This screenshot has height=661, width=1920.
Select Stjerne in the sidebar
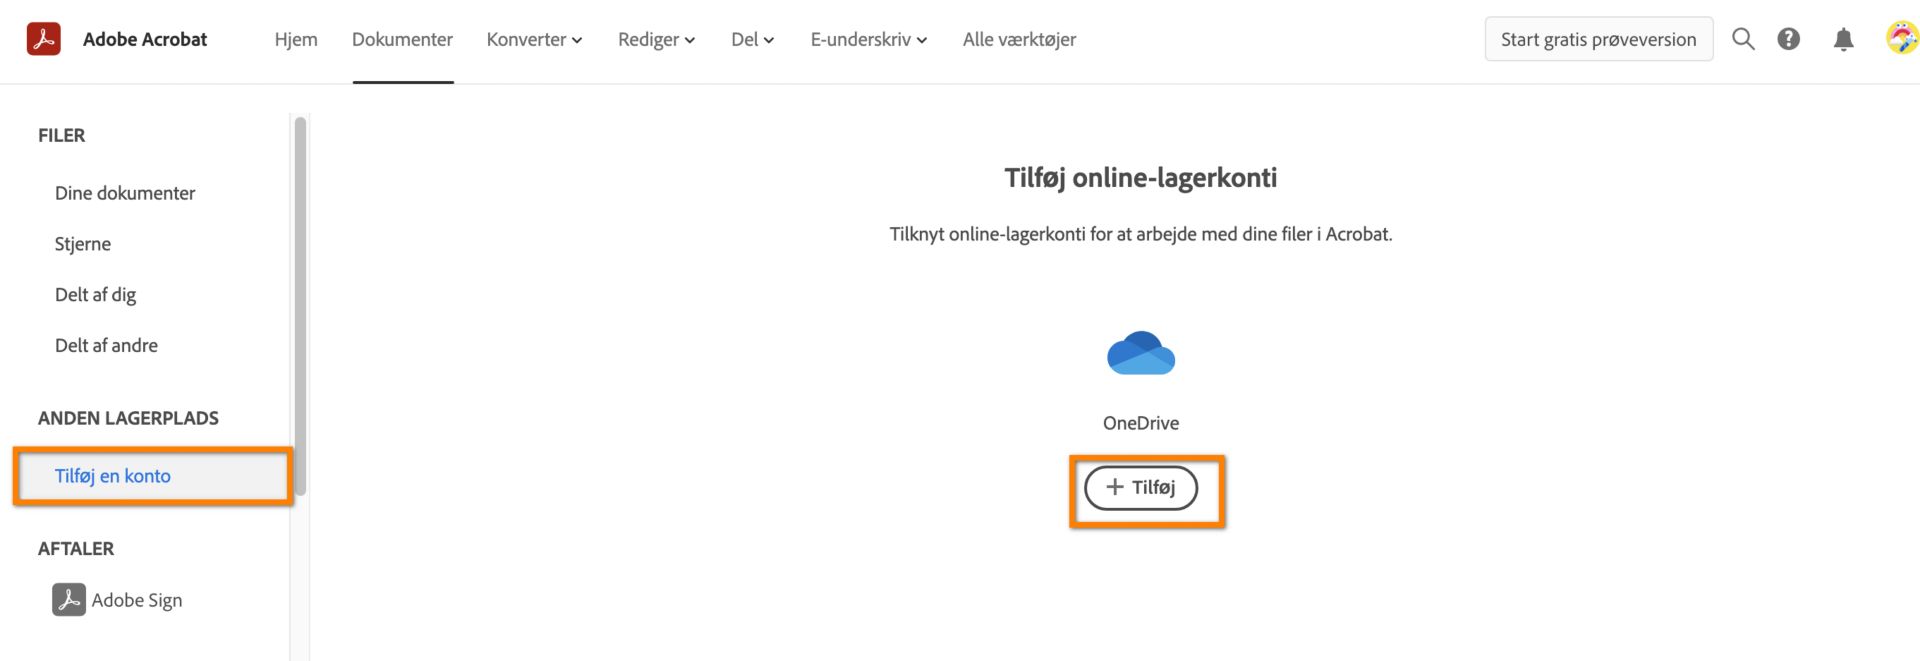click(x=83, y=244)
